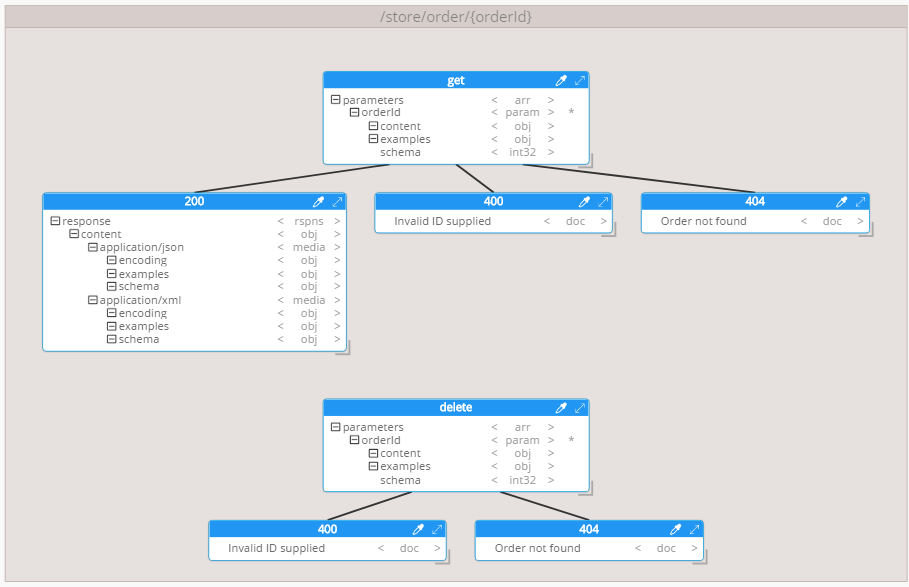Toggle examples expander in the delete node
Screen dimensions: 909x587
373,466
